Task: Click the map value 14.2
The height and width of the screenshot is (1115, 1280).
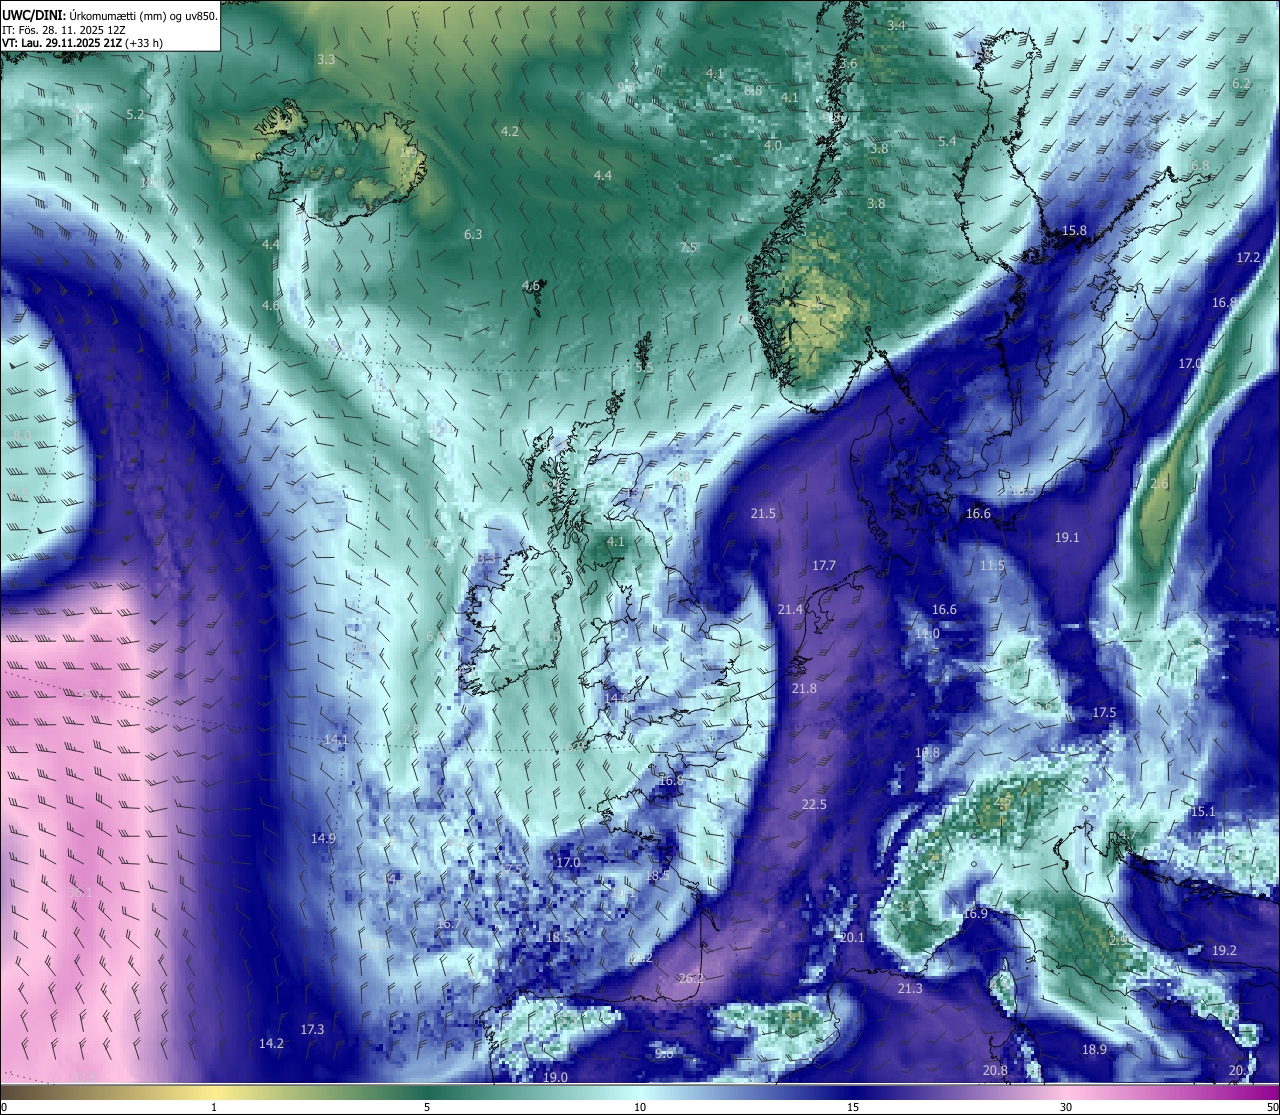Action: (x=271, y=1044)
